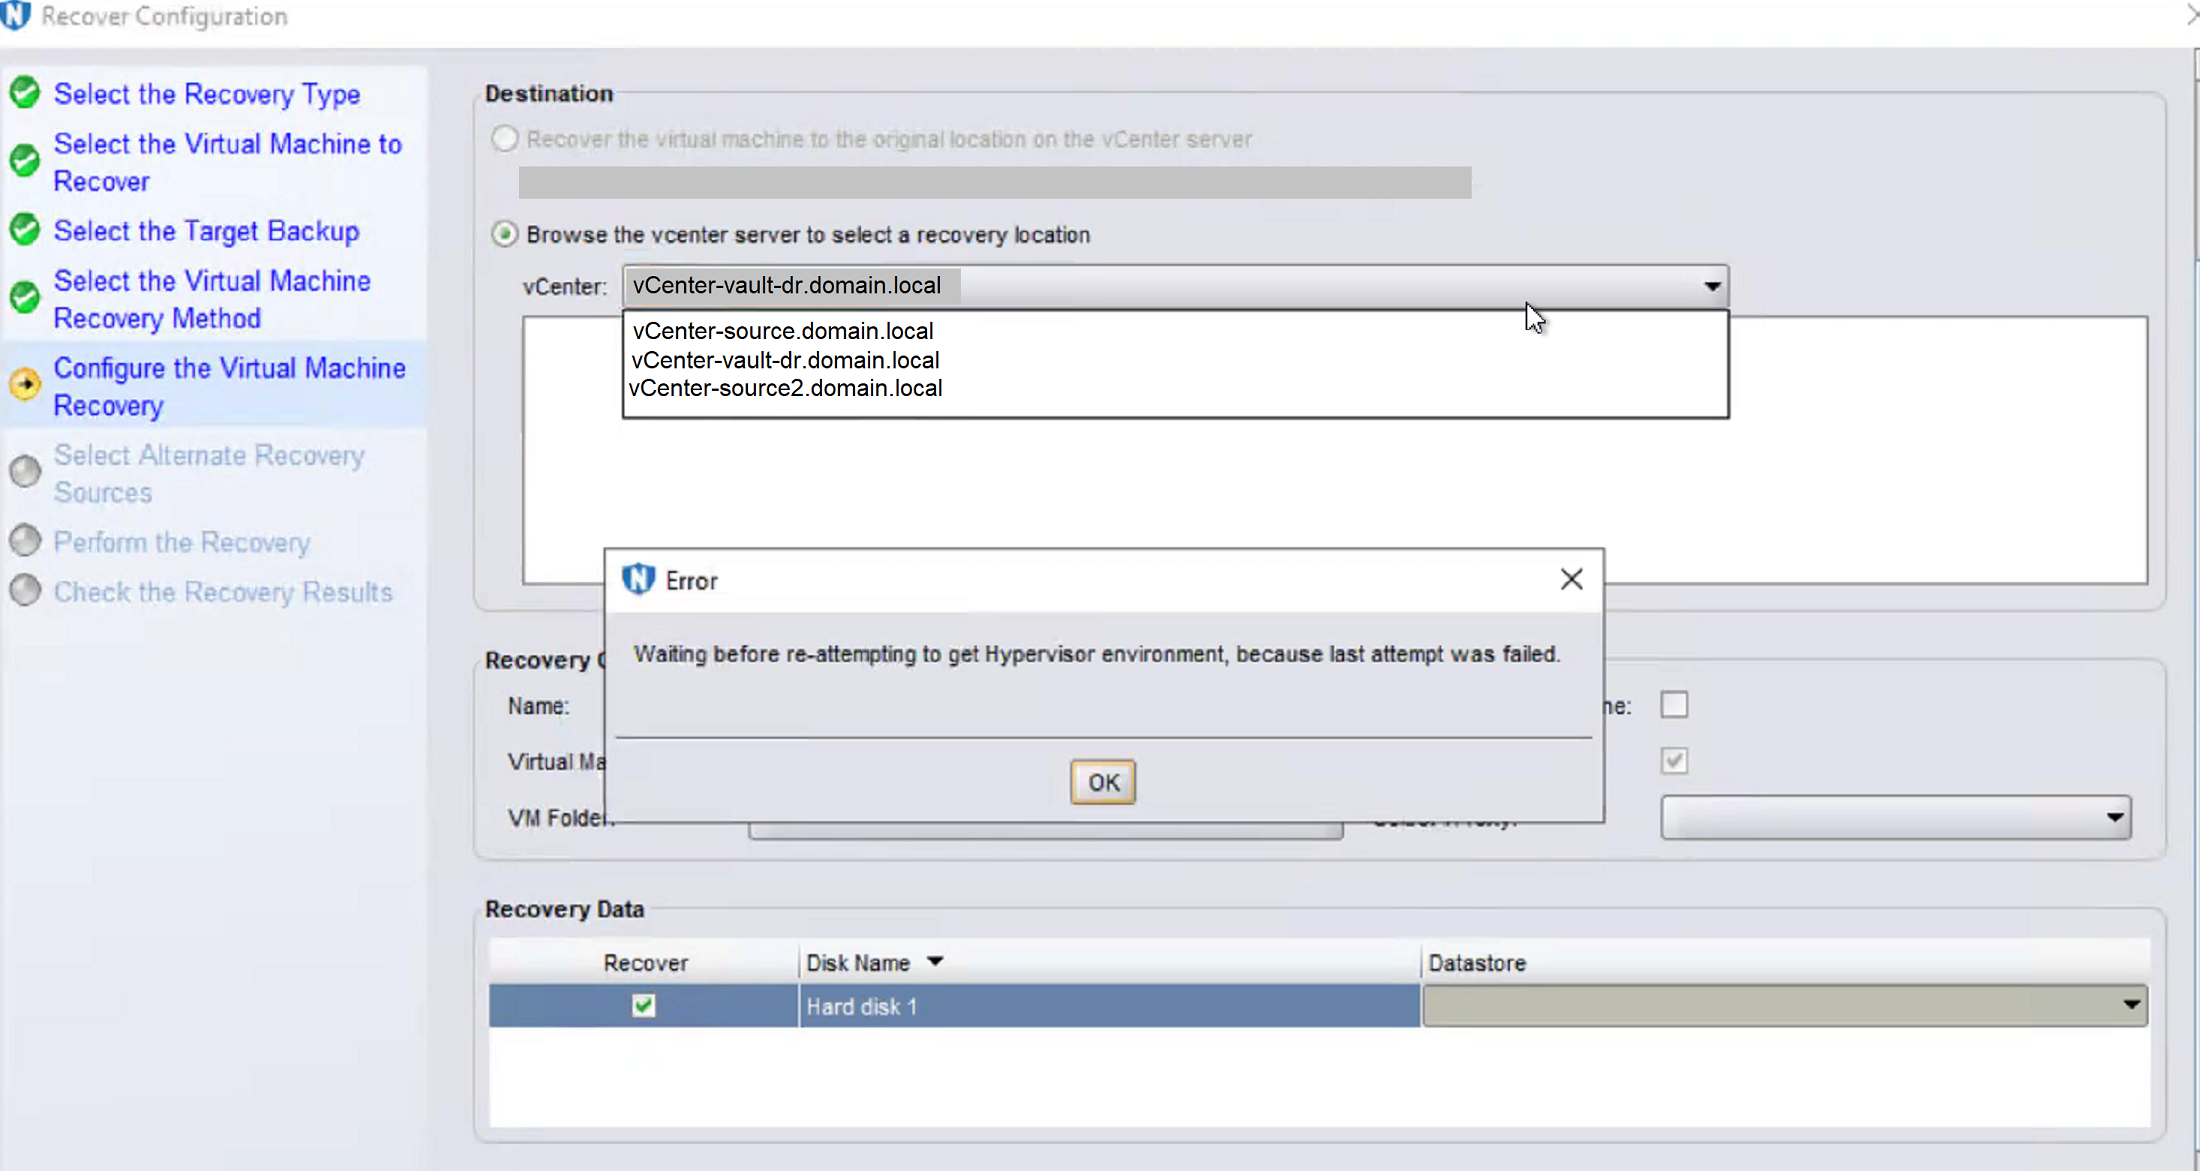Click gray circle icon beside Check the Recovery Results
2200x1171 pixels.
25,591
